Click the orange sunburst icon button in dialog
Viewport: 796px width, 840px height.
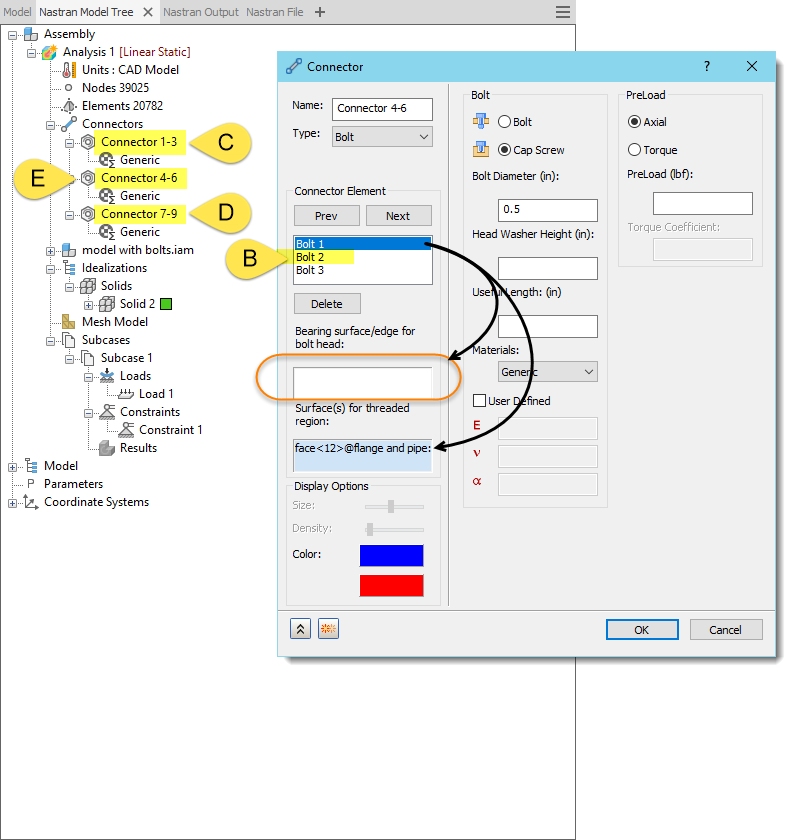(x=328, y=629)
